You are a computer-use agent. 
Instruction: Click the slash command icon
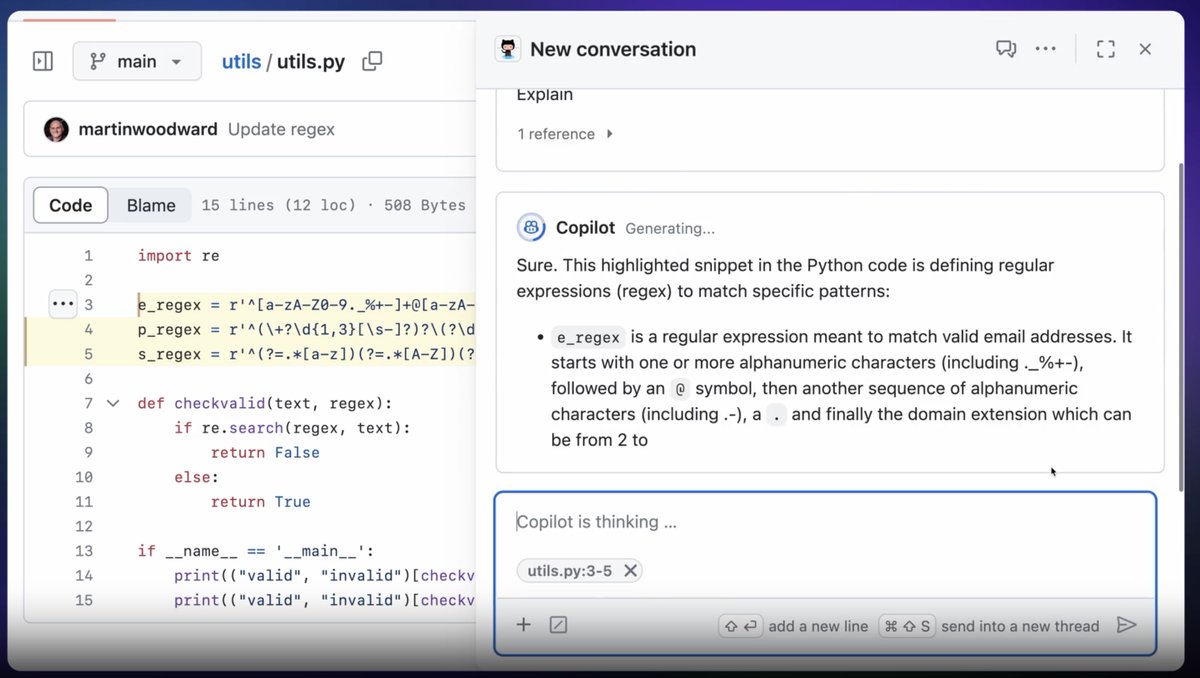559,625
